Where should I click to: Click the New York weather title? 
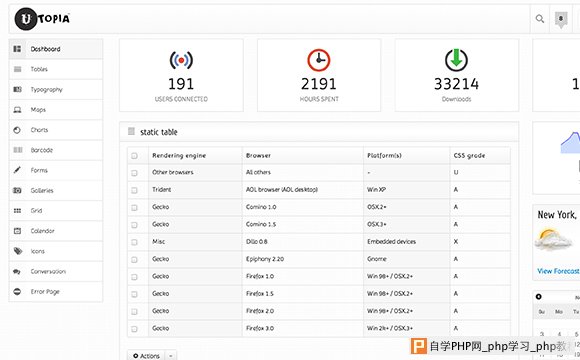(557, 215)
